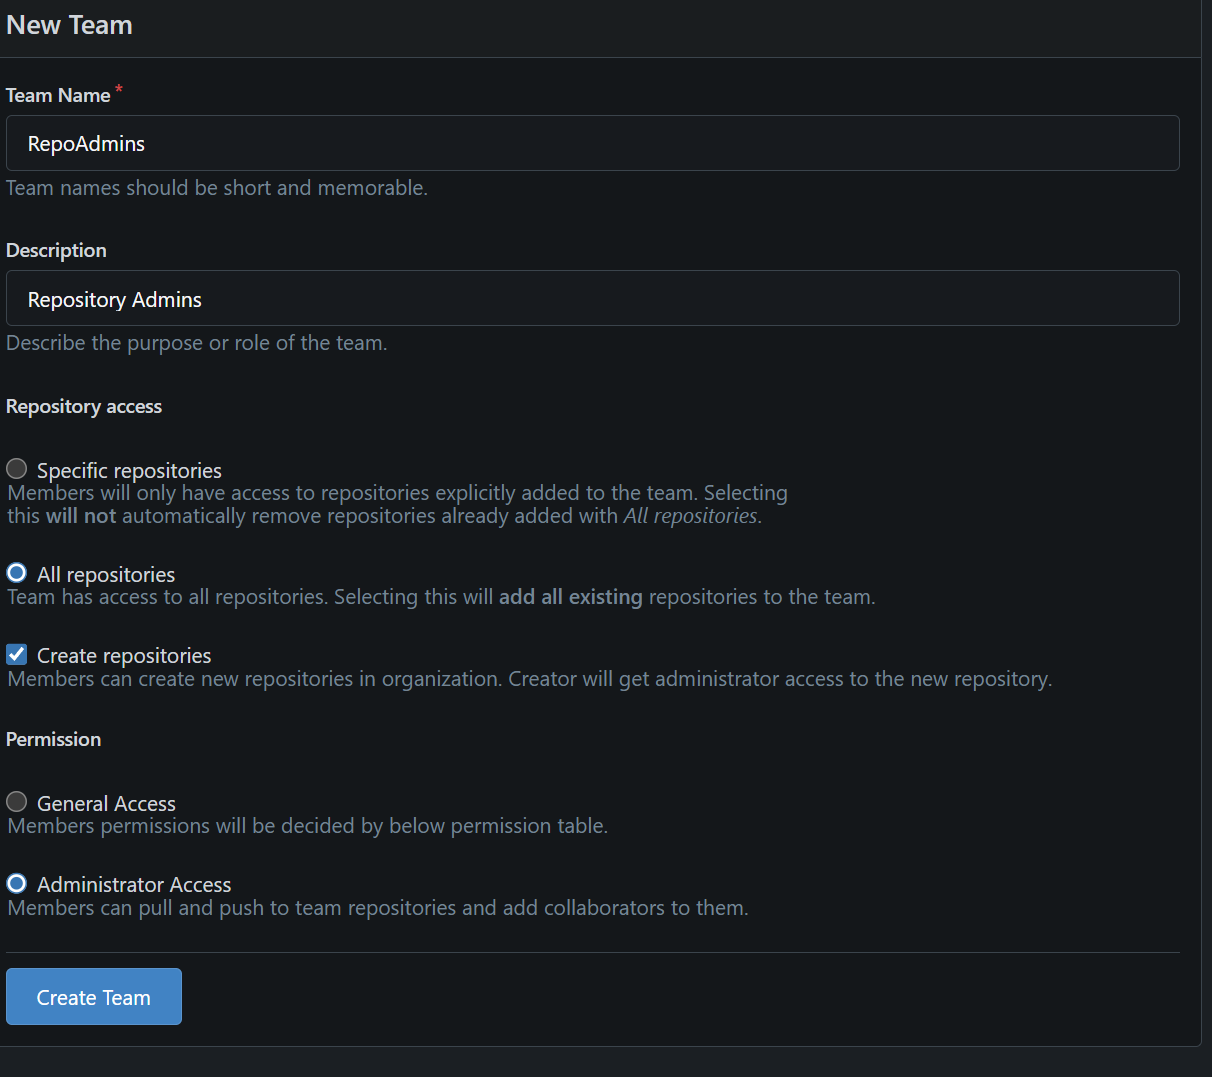Click the 'Repository access' section heading
The width and height of the screenshot is (1212, 1077).
pos(84,406)
